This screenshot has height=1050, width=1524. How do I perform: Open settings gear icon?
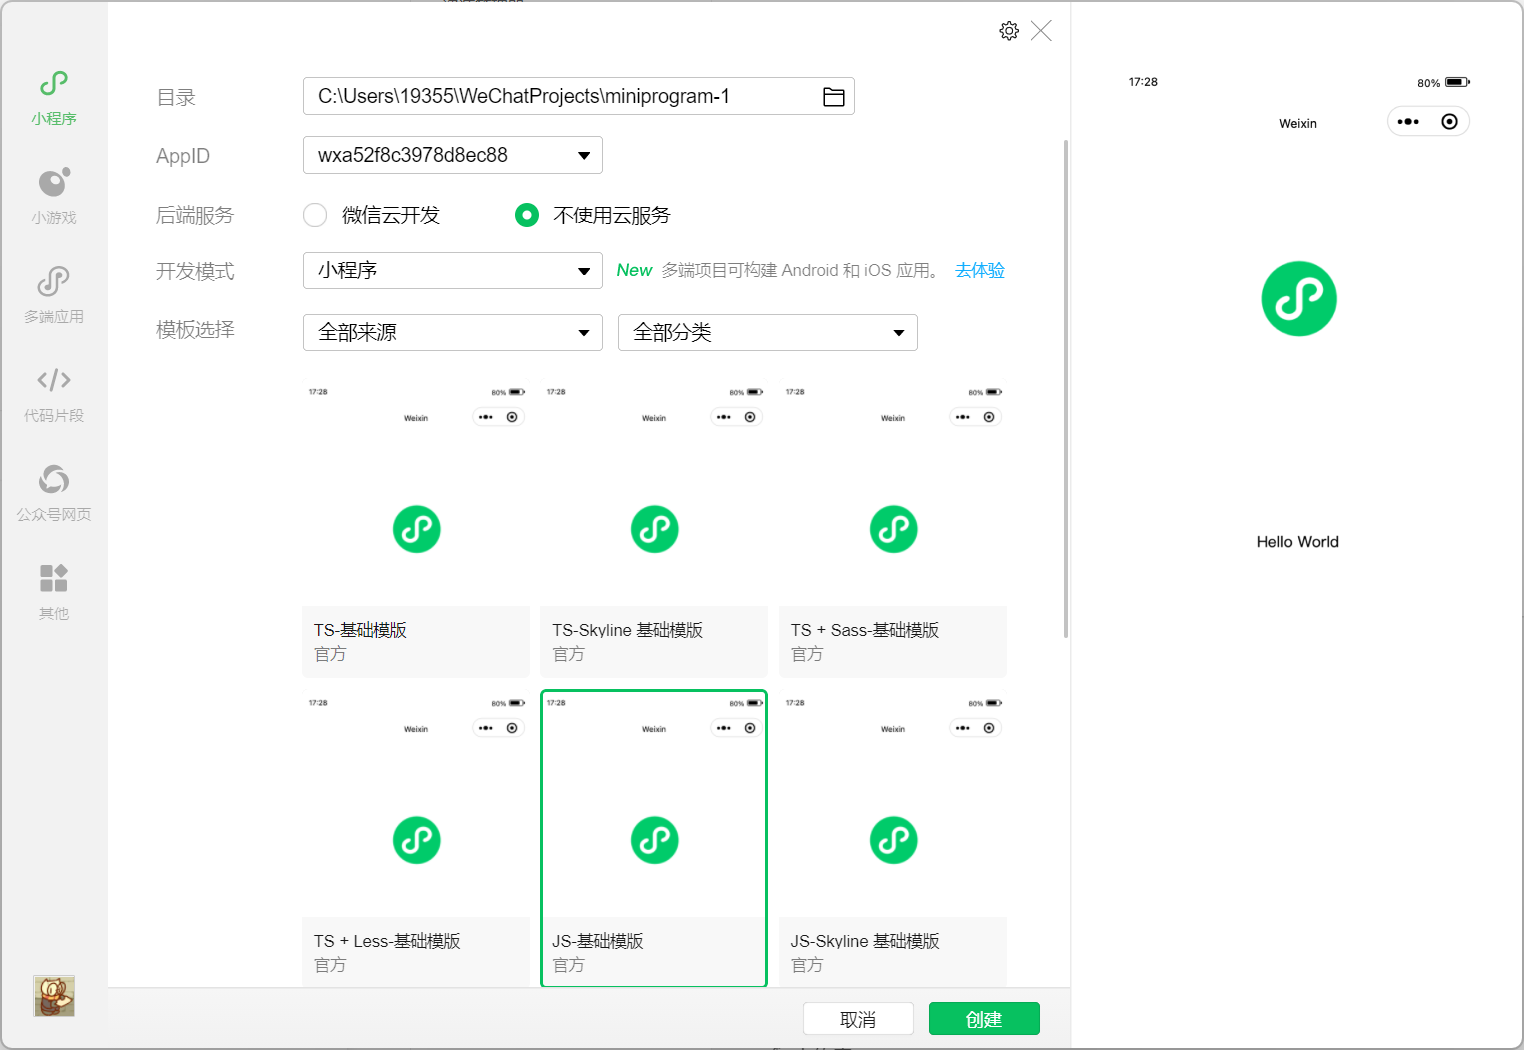[x=1009, y=31]
